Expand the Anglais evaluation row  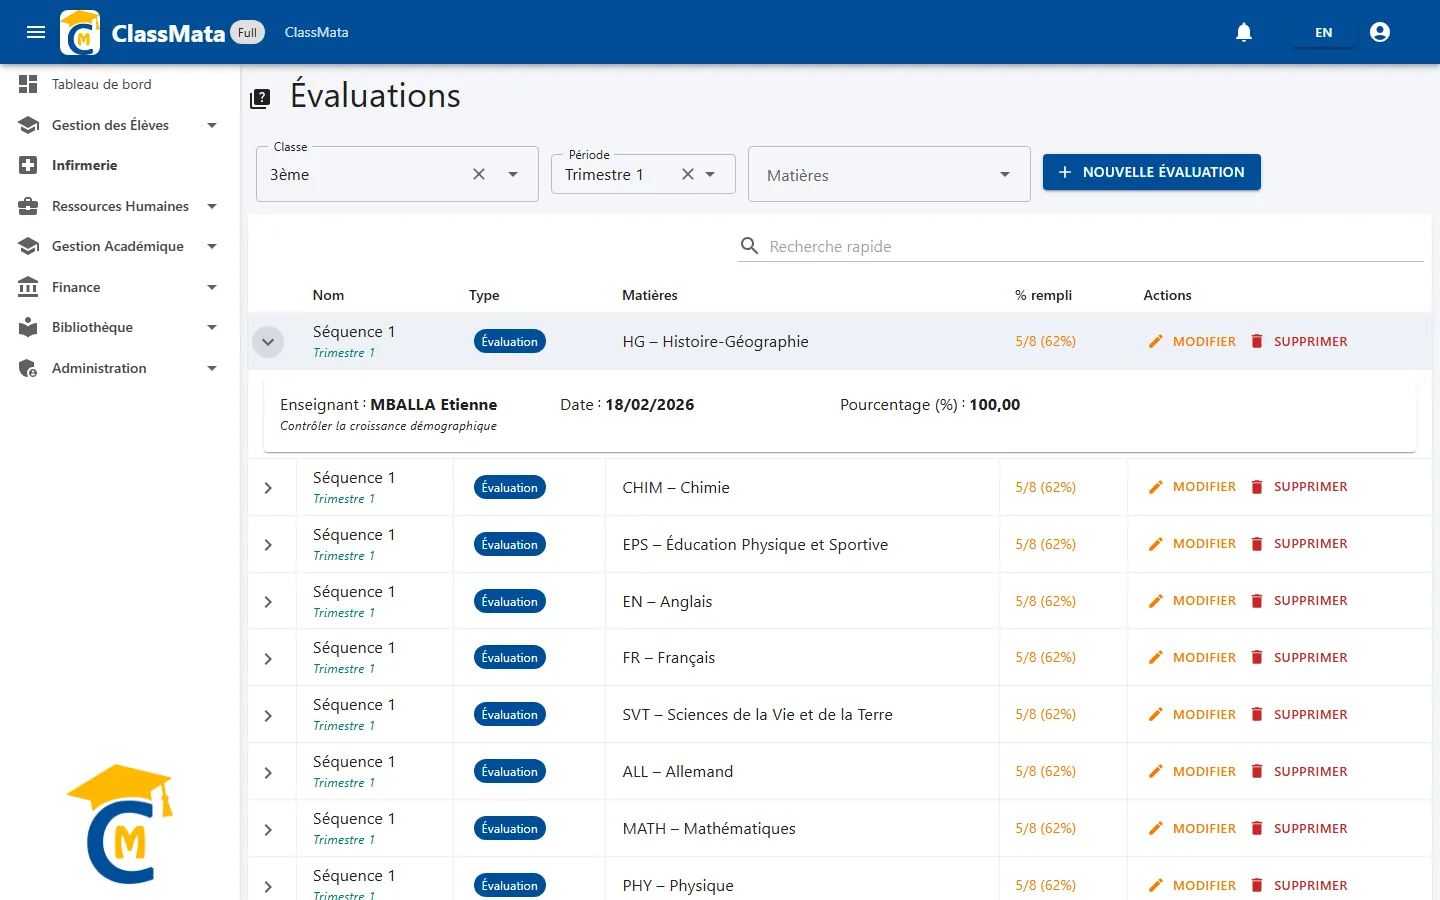[x=268, y=602]
